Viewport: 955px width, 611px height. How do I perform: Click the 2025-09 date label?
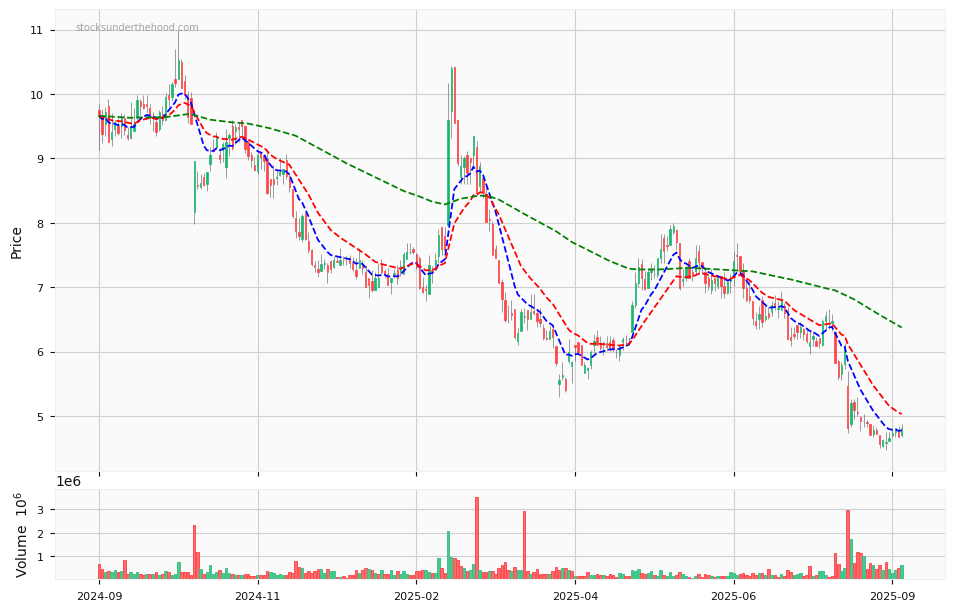(892, 595)
